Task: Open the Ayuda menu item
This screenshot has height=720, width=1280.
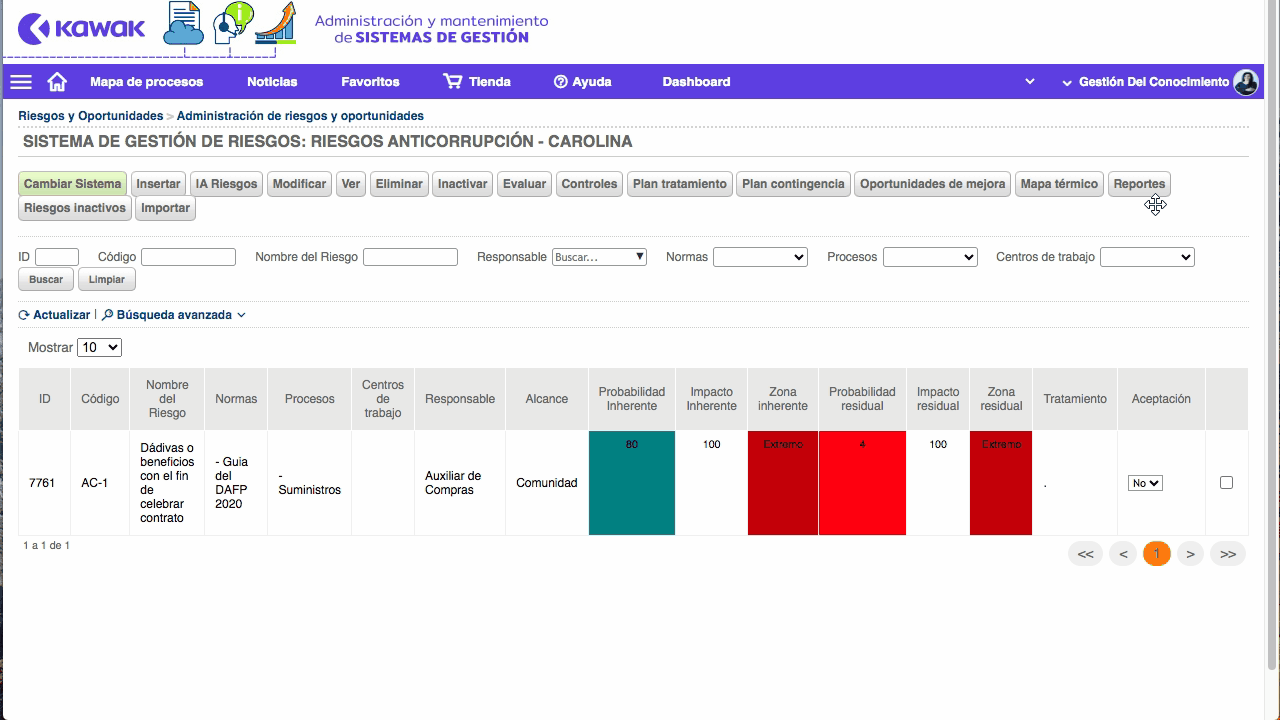Action: (x=592, y=82)
